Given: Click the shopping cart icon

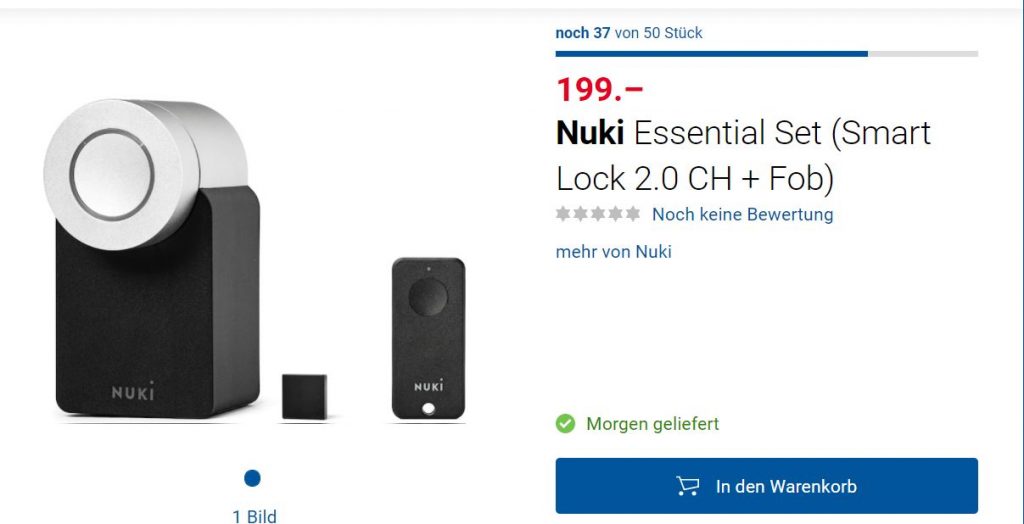Looking at the screenshot, I should [x=688, y=486].
